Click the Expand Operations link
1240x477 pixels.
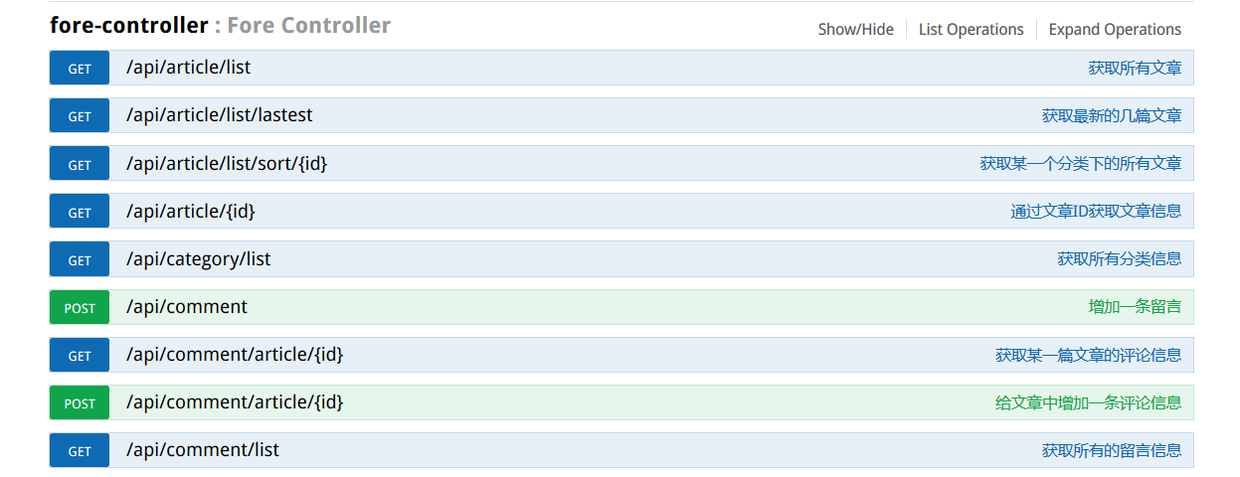tap(1114, 29)
